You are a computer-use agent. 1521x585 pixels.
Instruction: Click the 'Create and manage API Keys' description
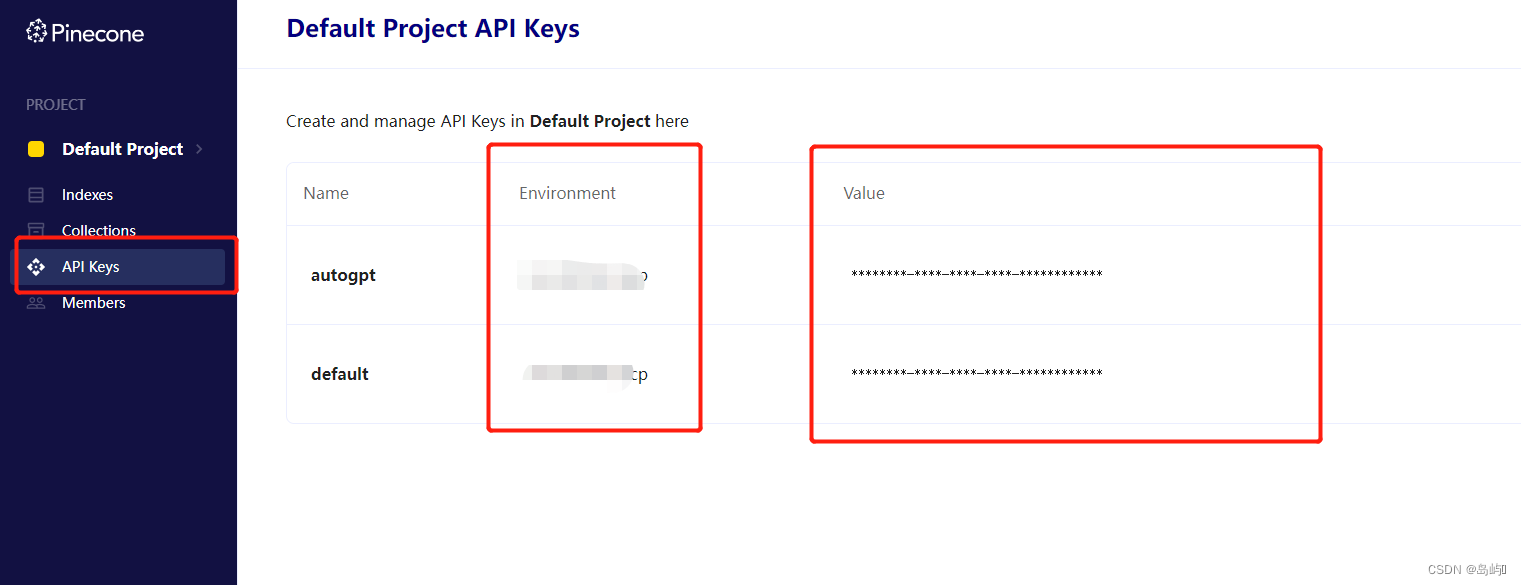point(487,121)
